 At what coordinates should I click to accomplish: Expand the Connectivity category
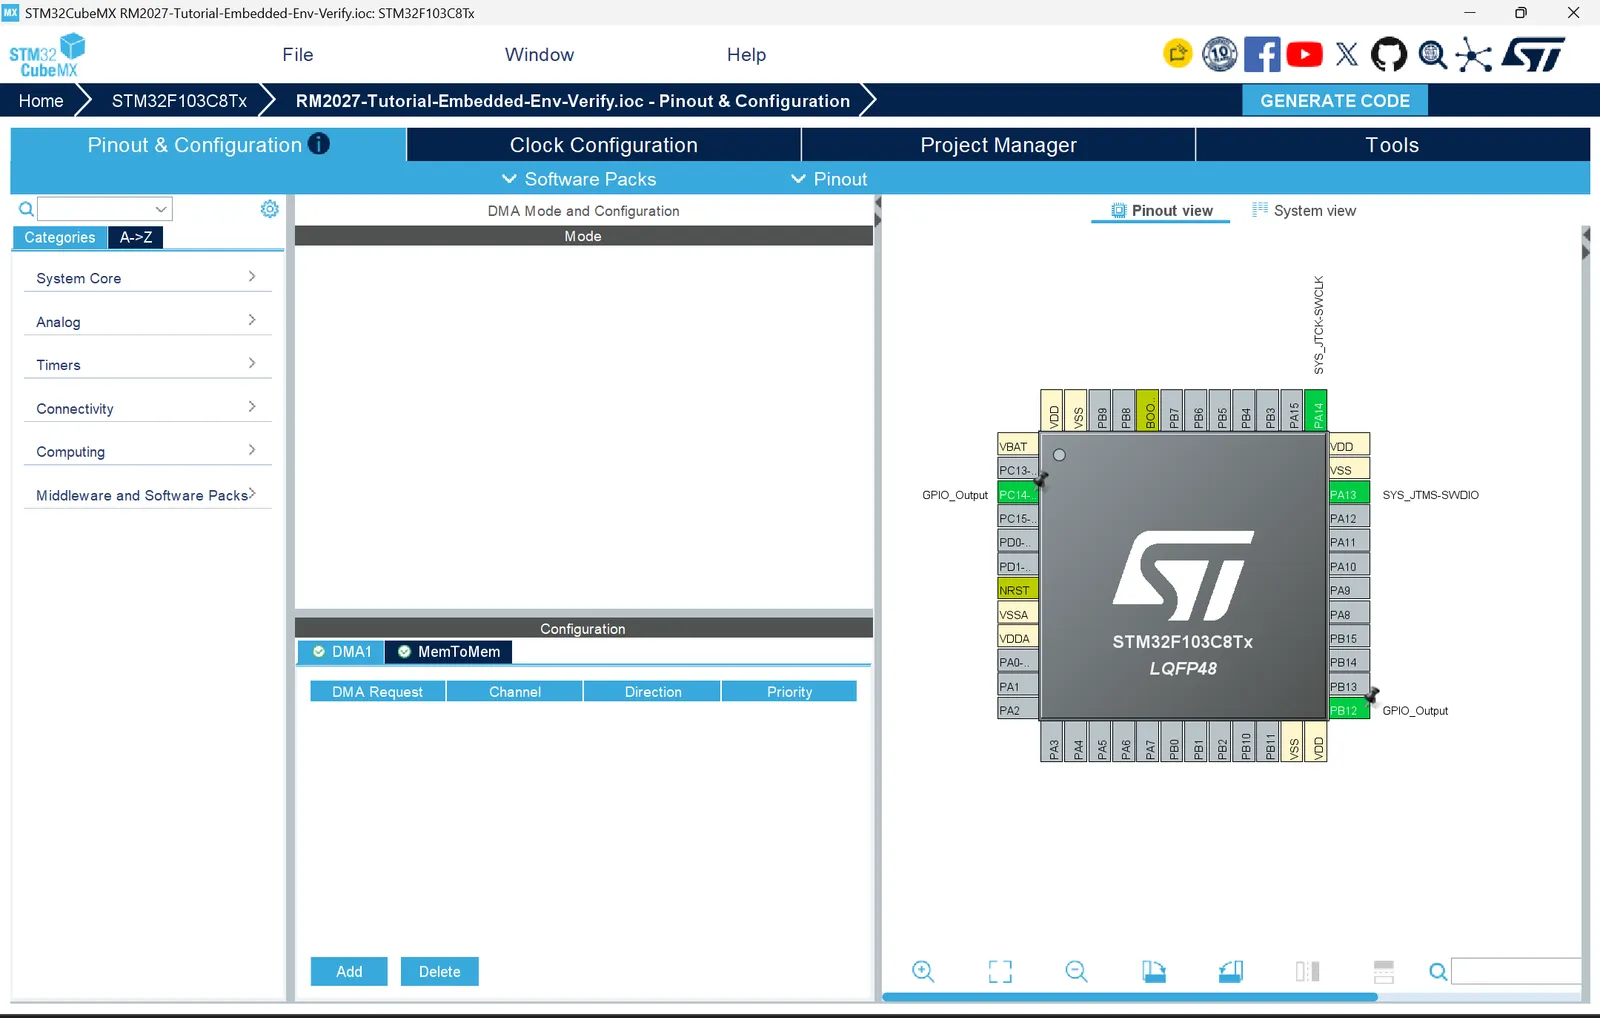(147, 408)
